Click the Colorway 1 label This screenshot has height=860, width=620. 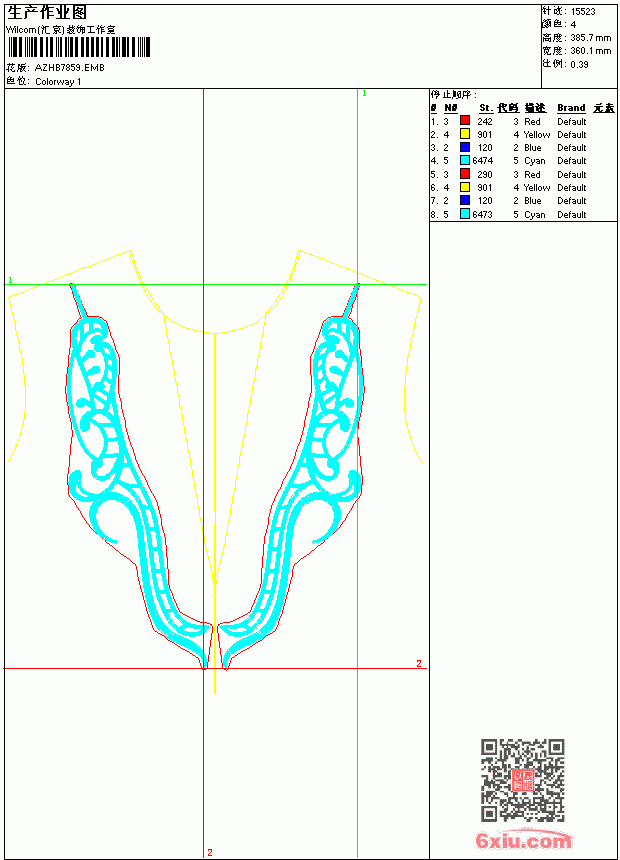click(x=58, y=82)
